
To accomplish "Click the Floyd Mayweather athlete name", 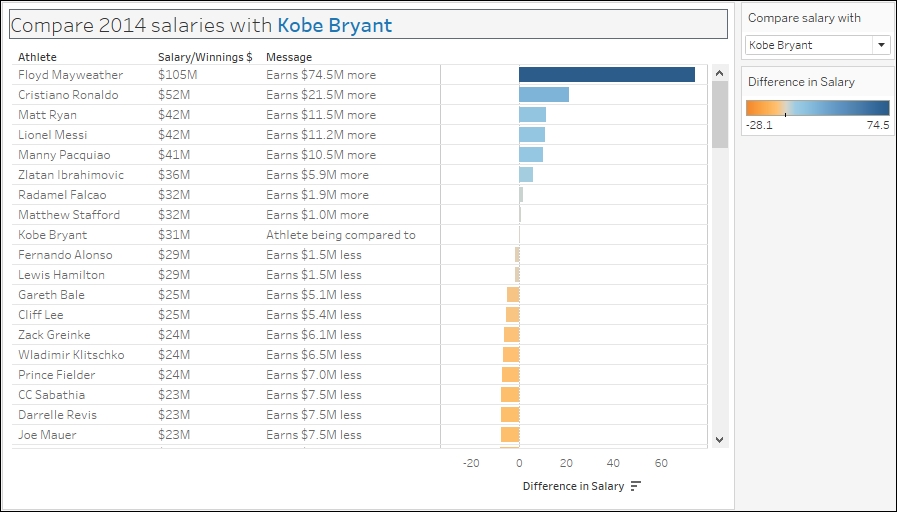I will [x=70, y=75].
